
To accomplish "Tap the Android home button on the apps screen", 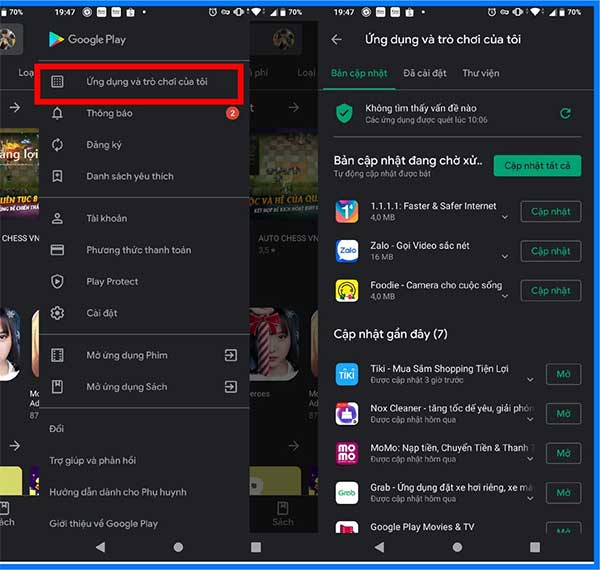I will coord(457,547).
